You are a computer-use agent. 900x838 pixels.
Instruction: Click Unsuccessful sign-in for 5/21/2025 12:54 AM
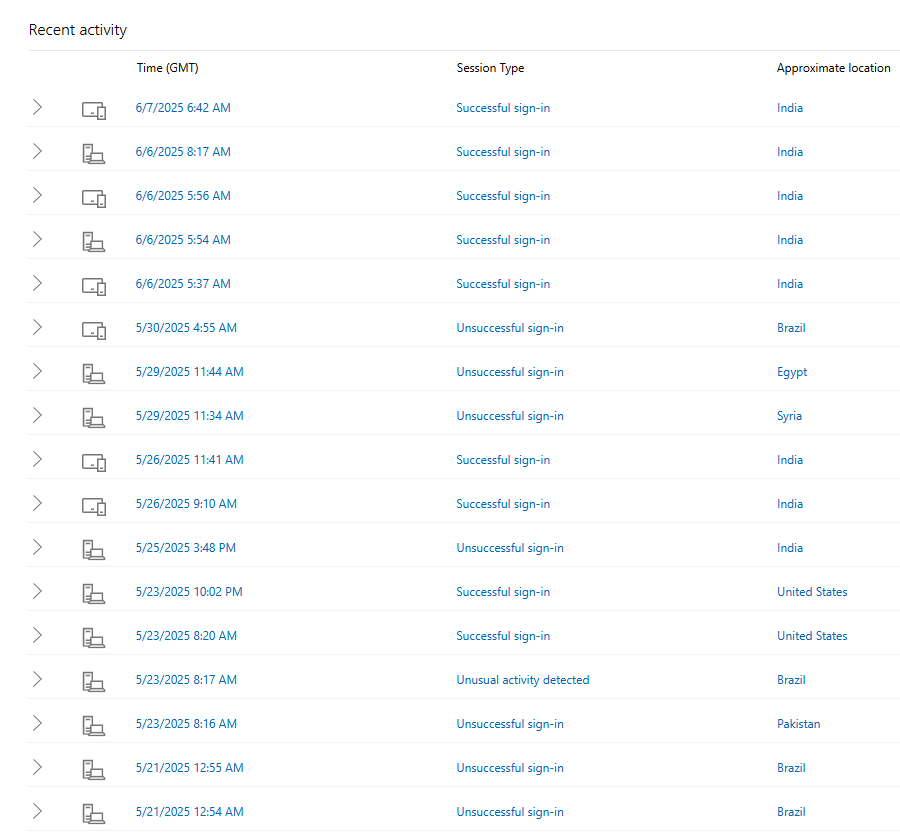[510, 812]
